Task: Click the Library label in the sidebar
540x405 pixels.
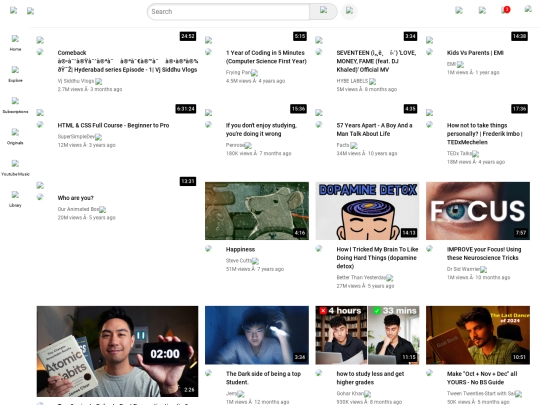Action: 15,205
